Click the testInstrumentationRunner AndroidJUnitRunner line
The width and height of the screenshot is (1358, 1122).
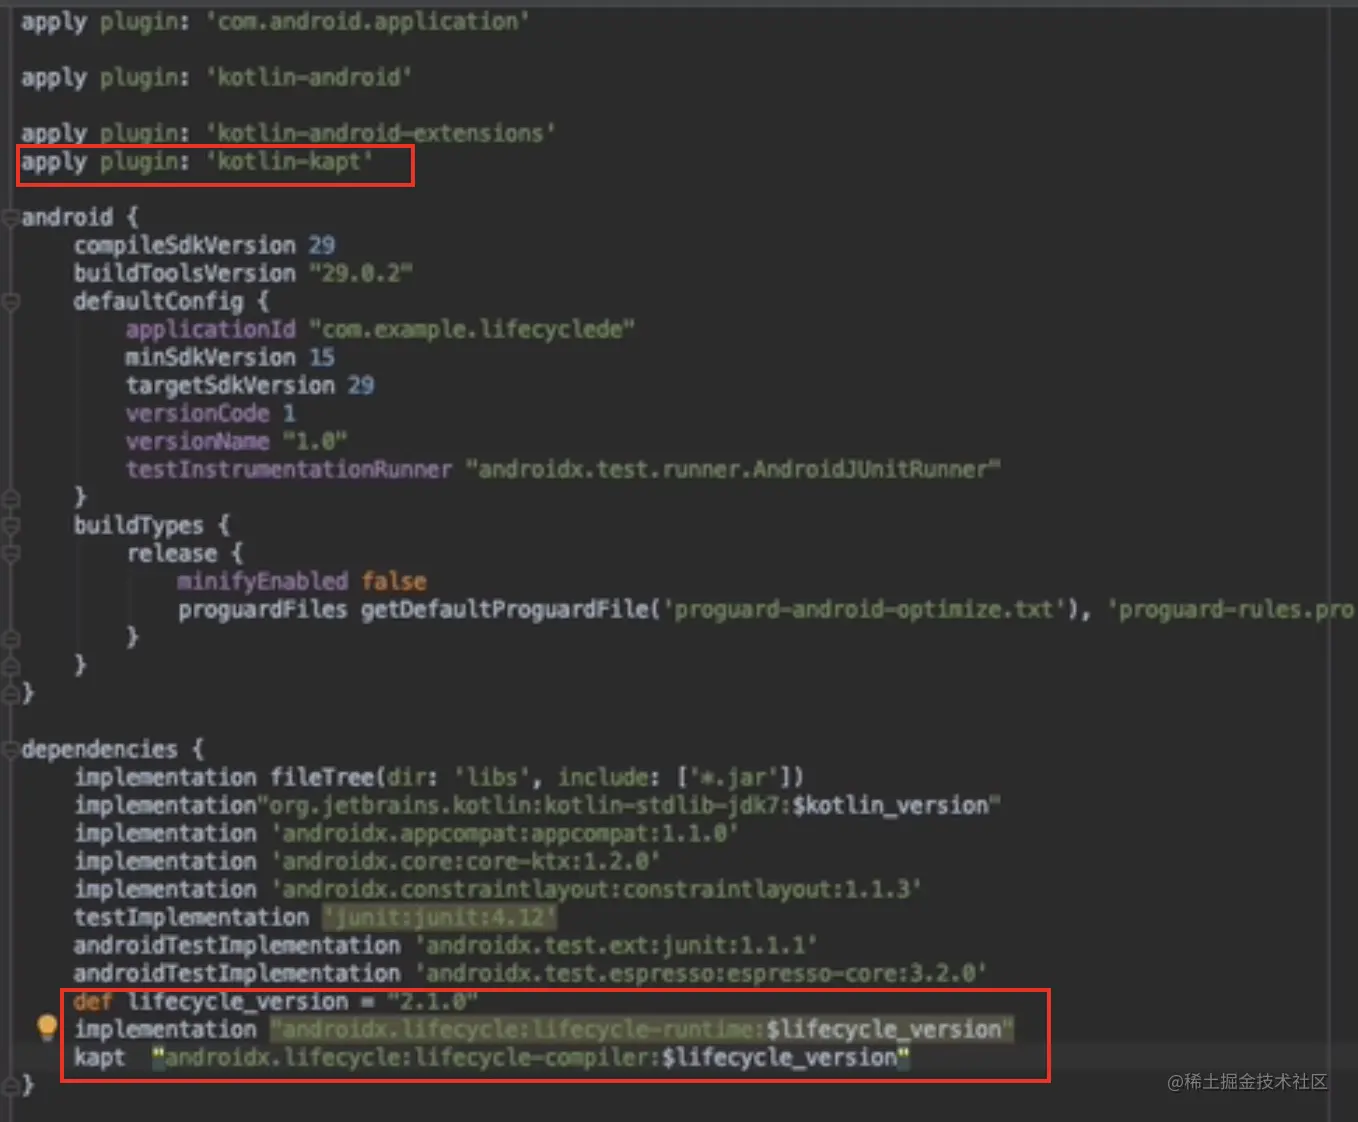click(563, 469)
